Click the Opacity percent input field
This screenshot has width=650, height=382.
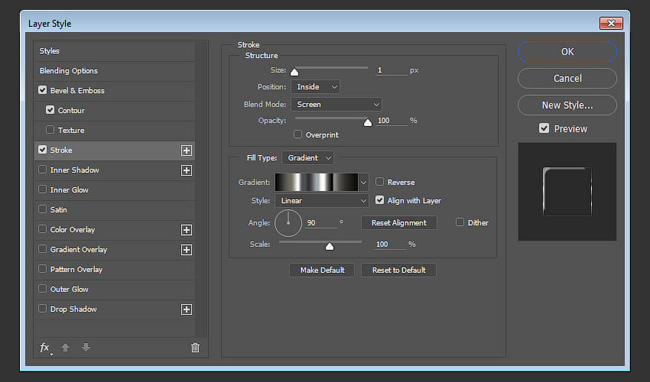[391, 121]
